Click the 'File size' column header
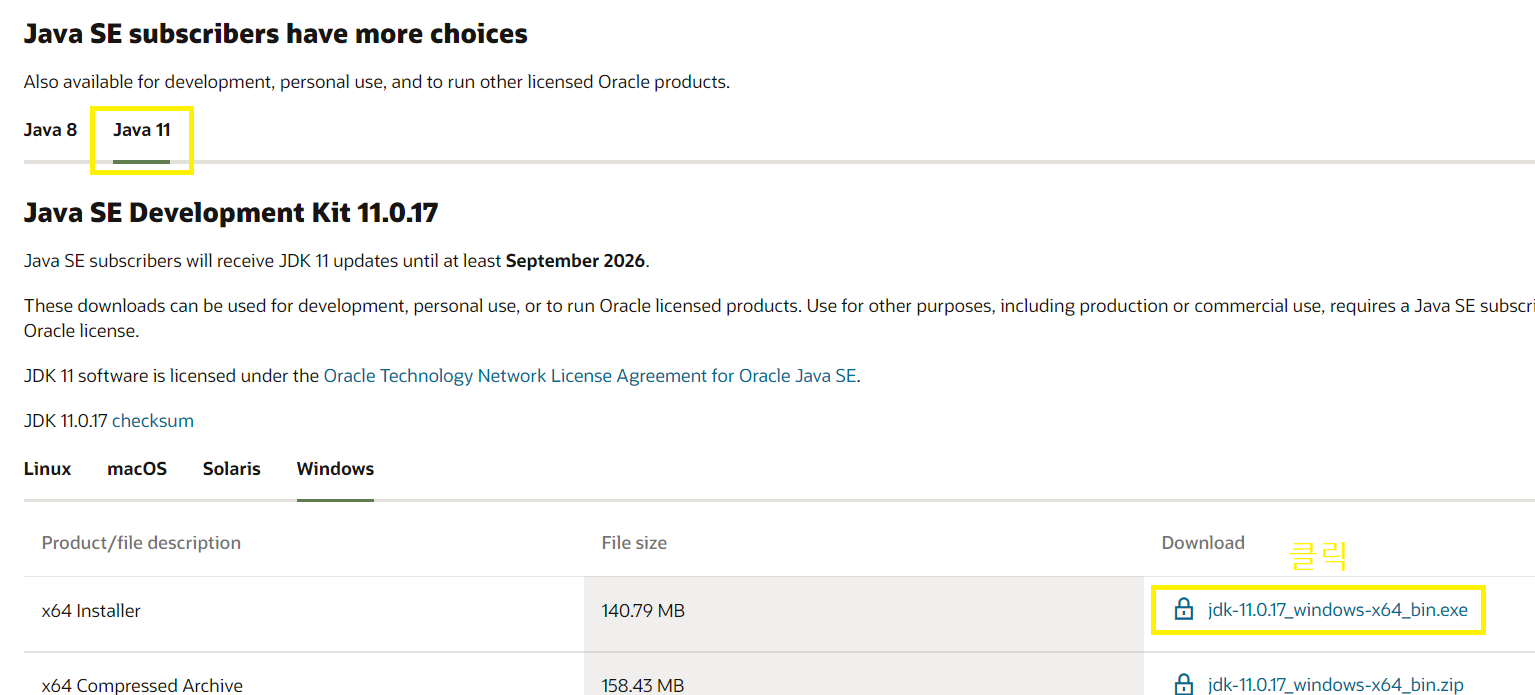Image resolution: width=1535 pixels, height=695 pixels. 634,543
